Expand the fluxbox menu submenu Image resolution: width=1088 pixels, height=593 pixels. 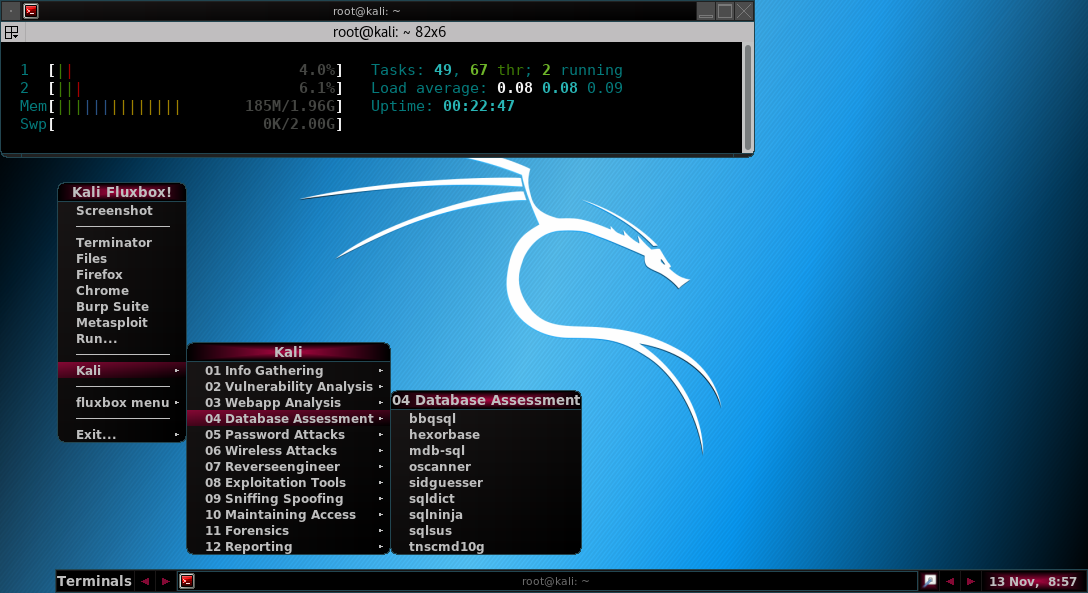[x=122, y=402]
